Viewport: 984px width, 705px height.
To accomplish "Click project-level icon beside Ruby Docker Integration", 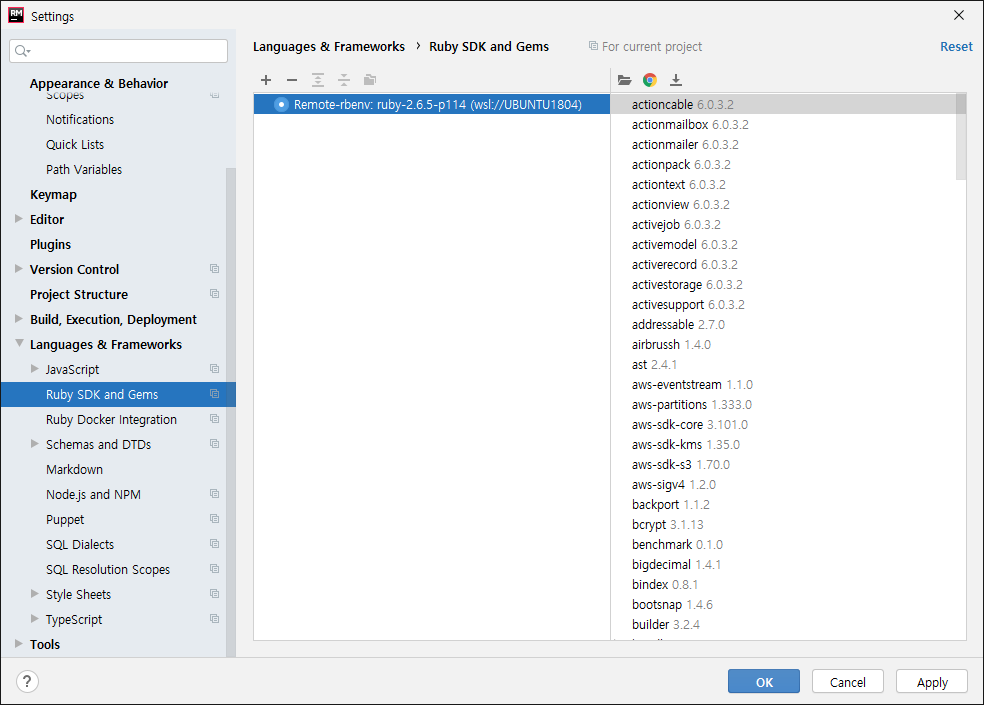I will tap(215, 419).
